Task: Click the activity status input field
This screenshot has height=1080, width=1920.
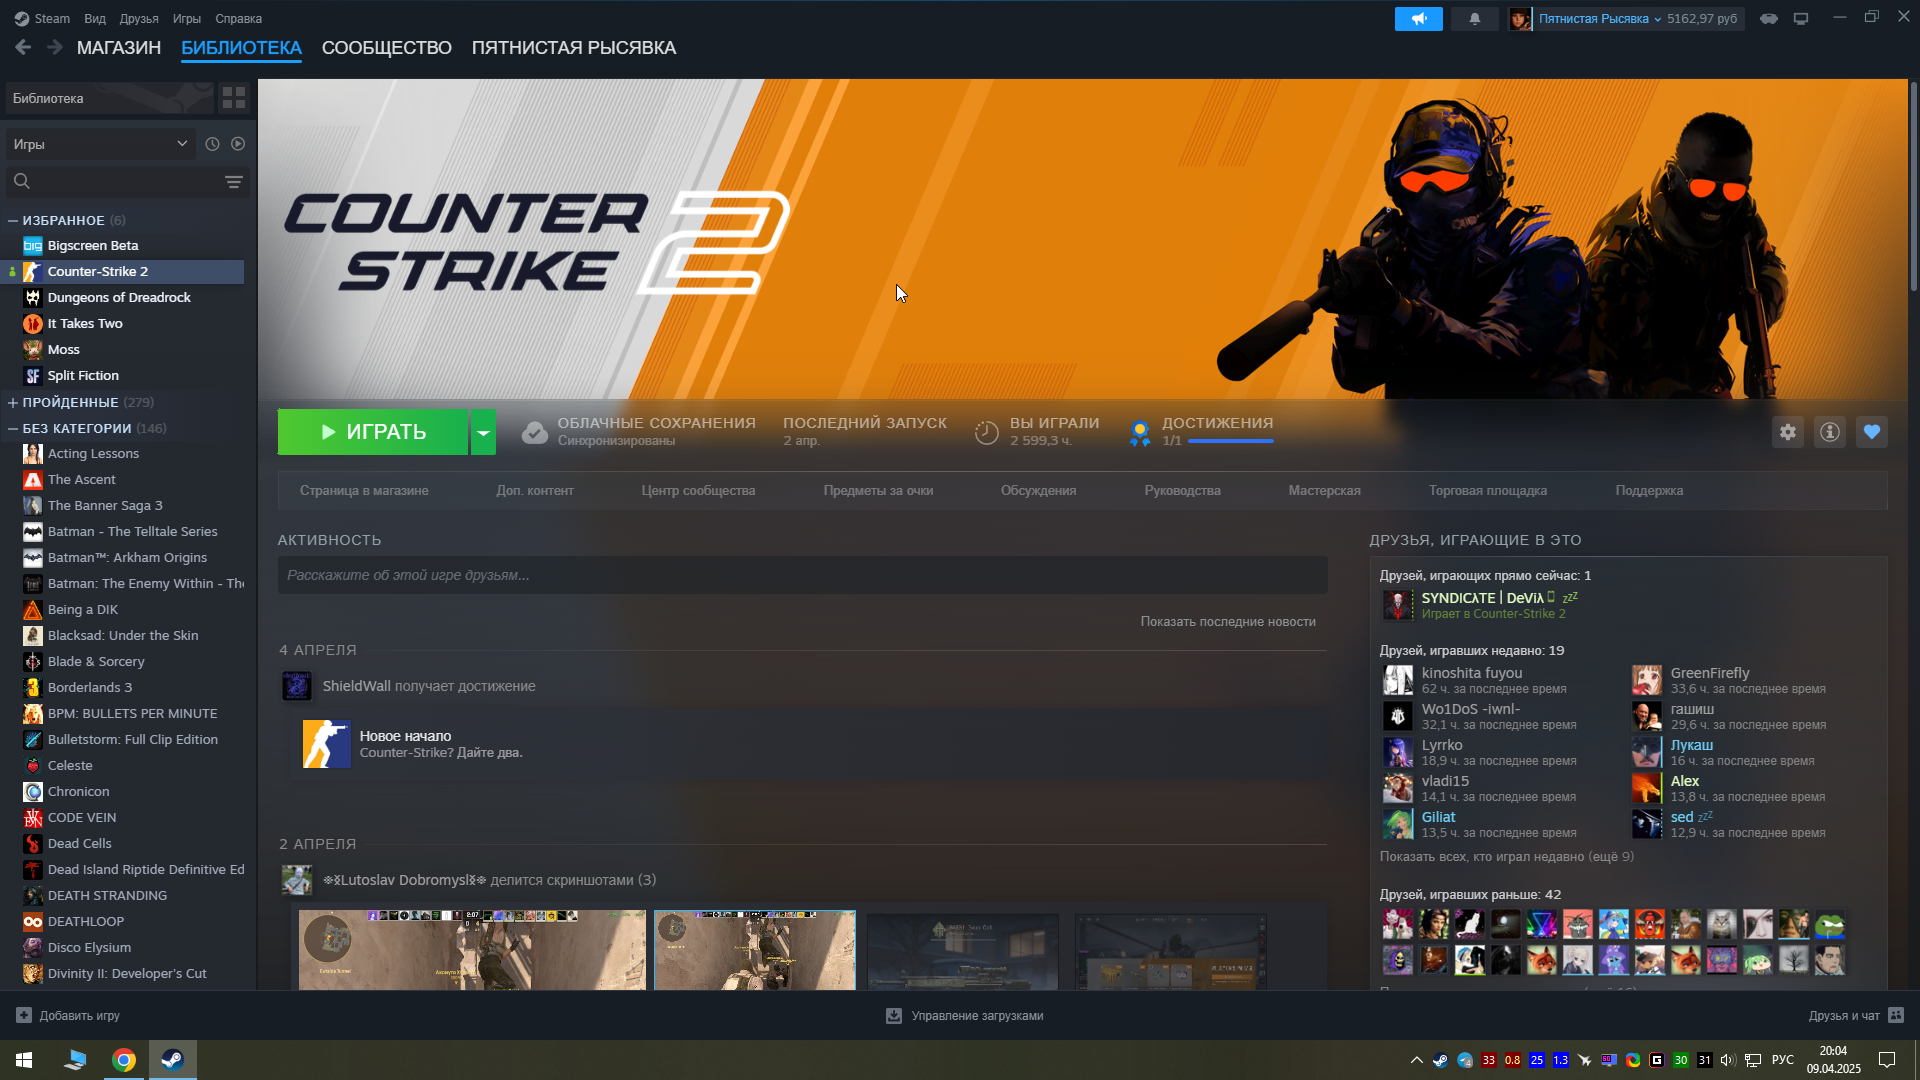Action: [802, 575]
